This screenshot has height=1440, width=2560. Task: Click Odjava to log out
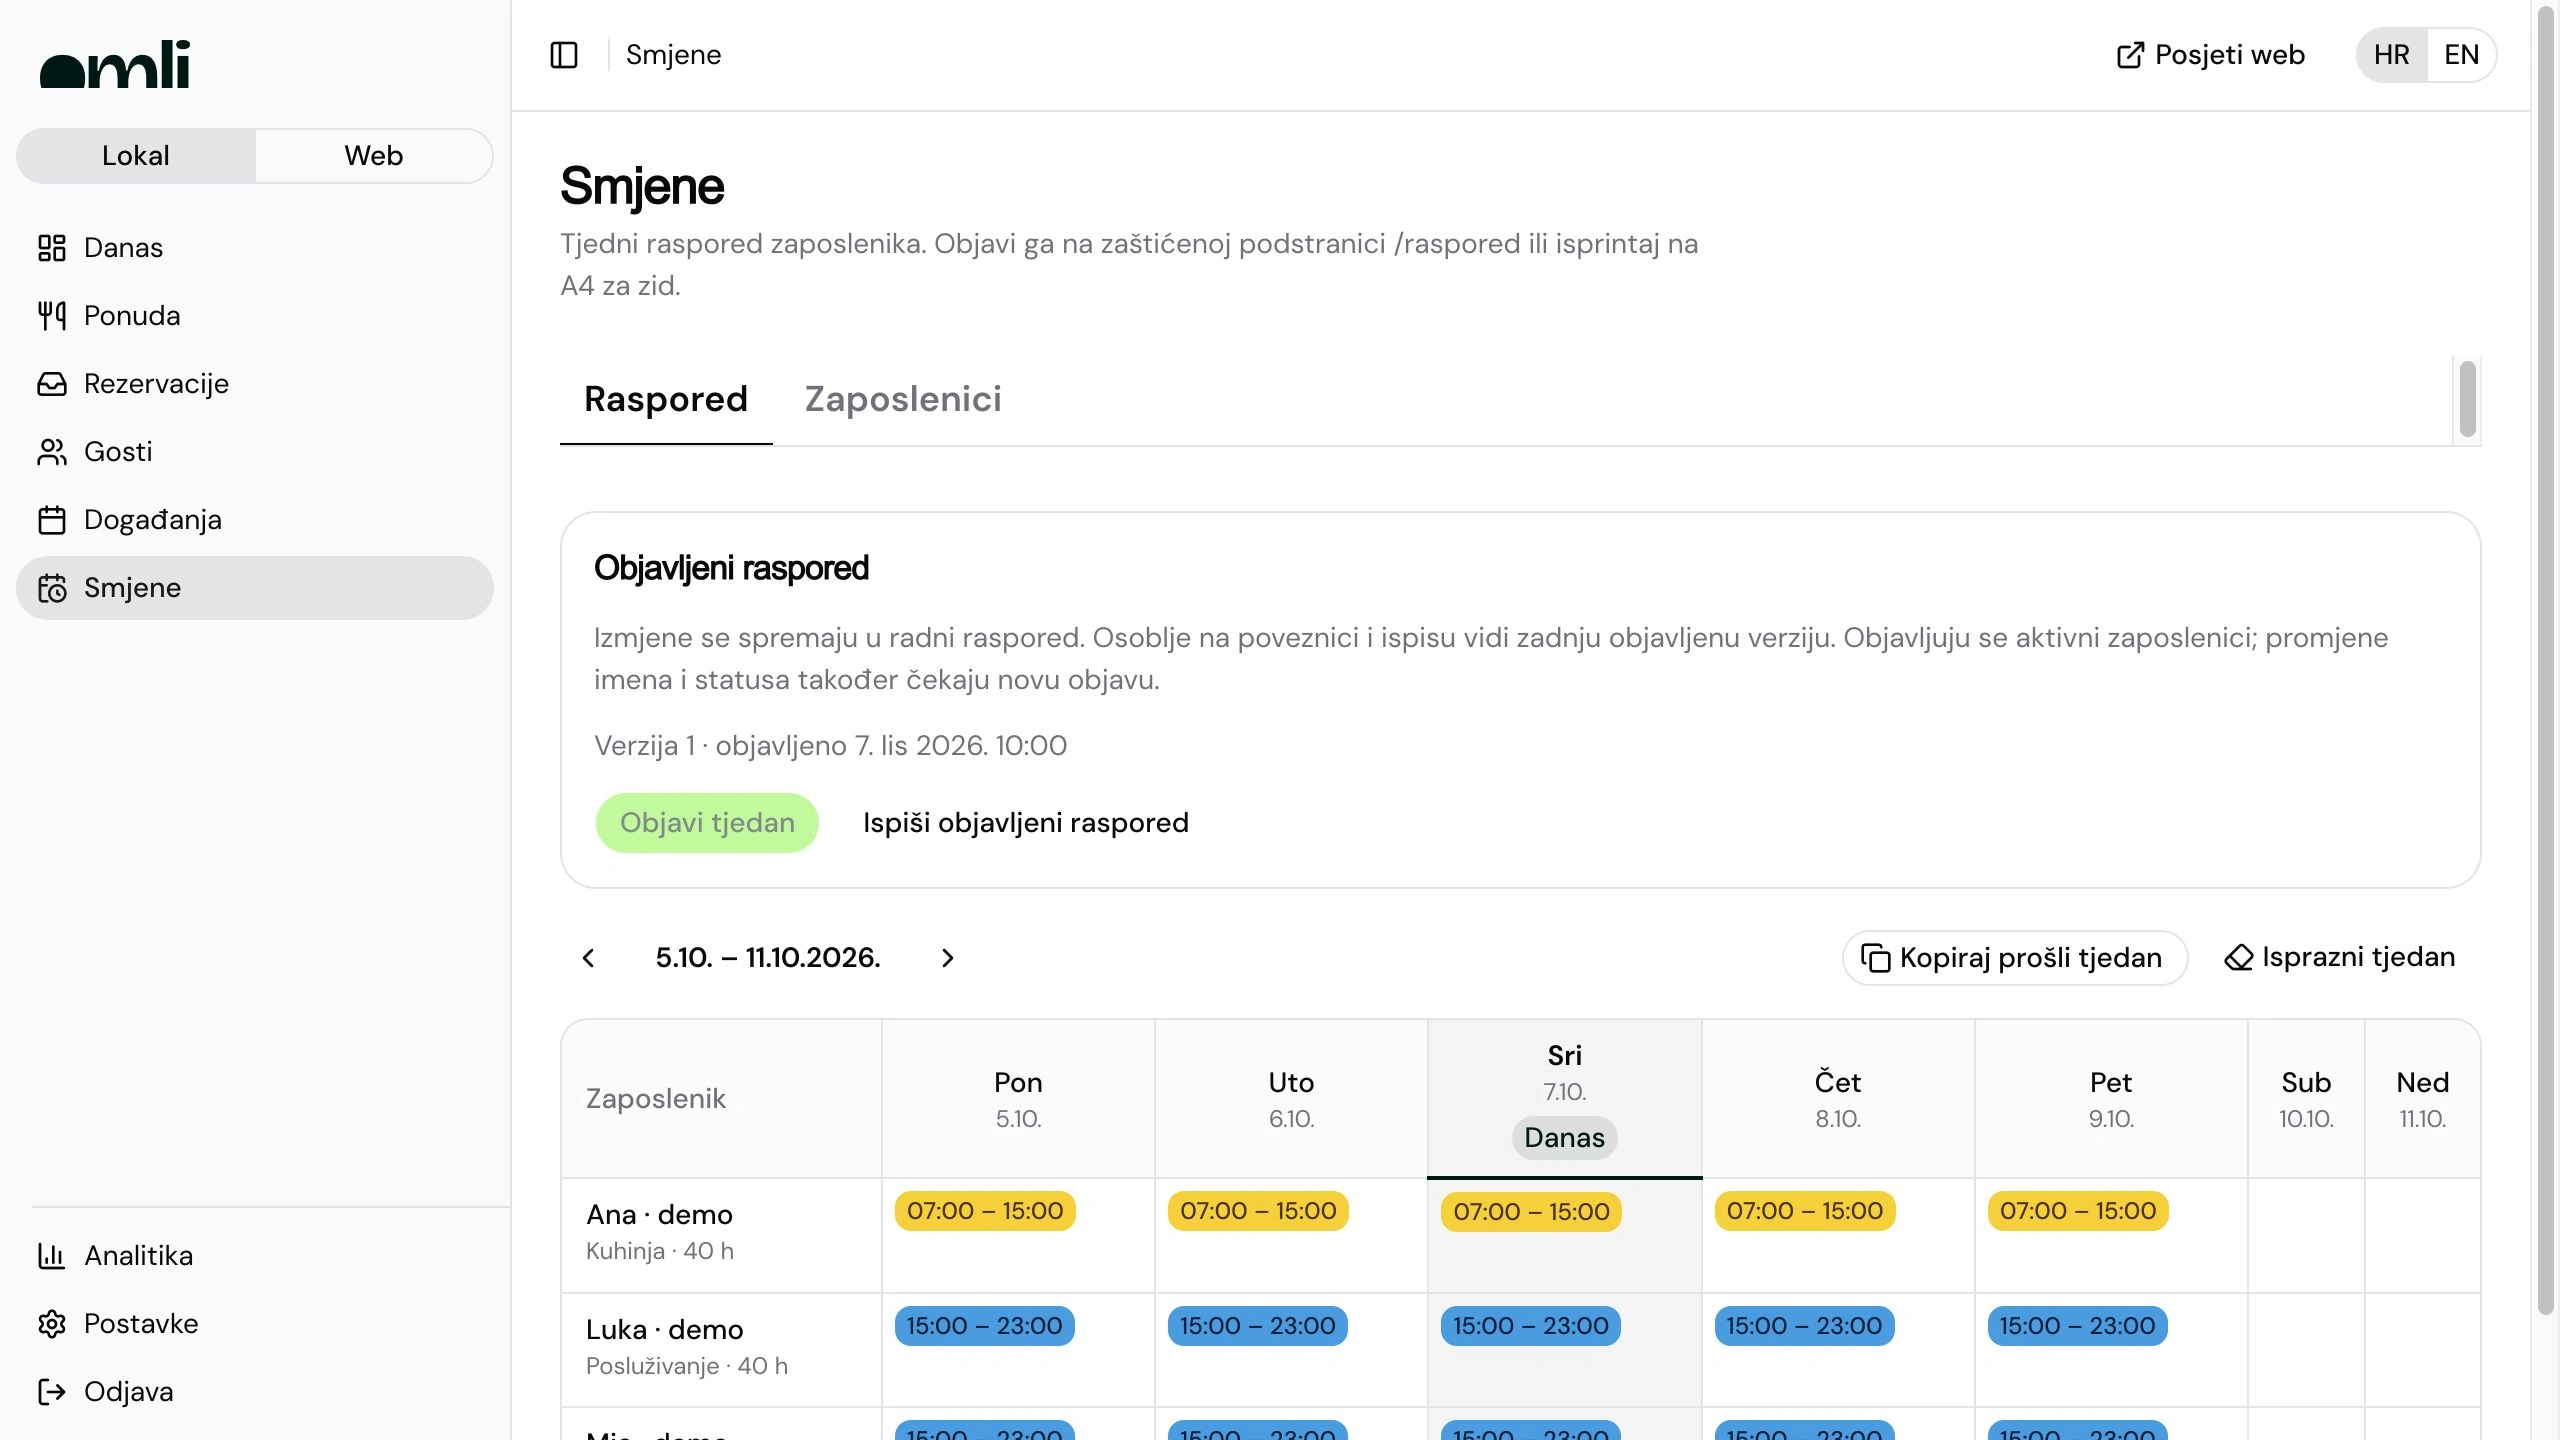coord(255,1392)
